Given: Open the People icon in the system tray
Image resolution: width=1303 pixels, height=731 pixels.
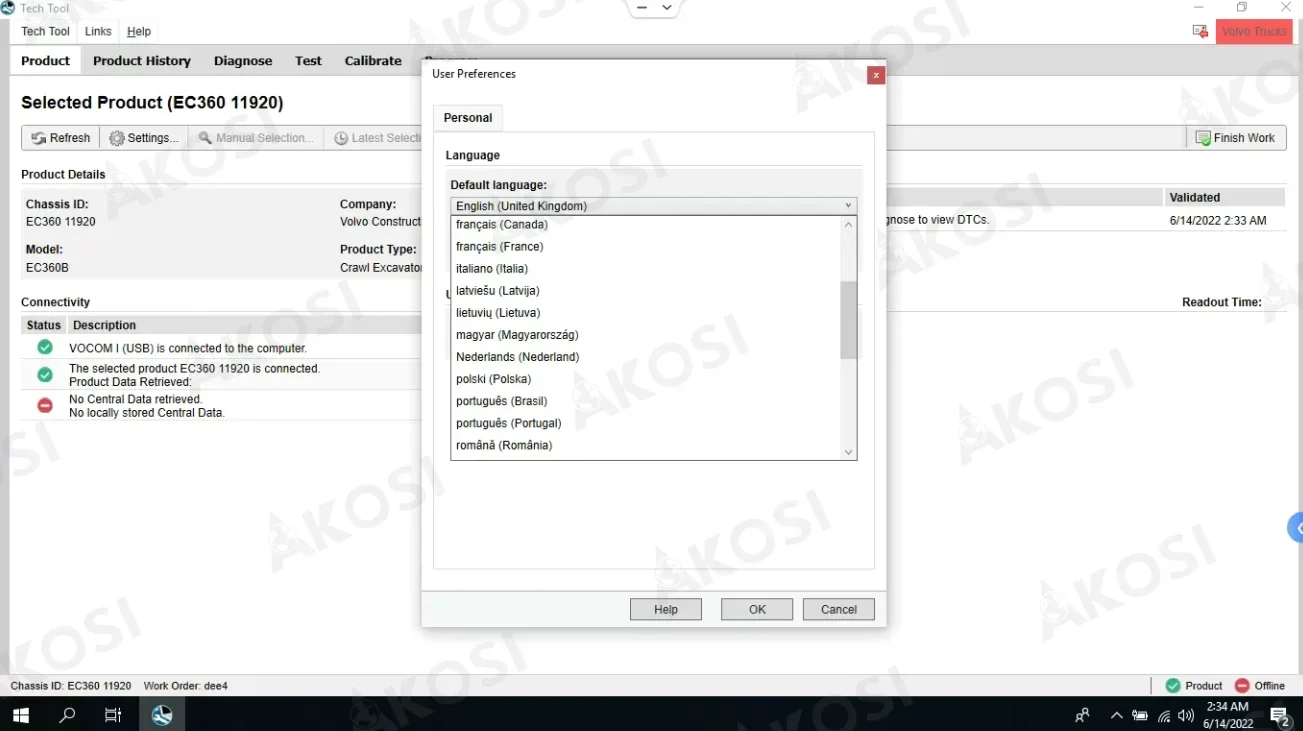Looking at the screenshot, I should (x=1082, y=715).
